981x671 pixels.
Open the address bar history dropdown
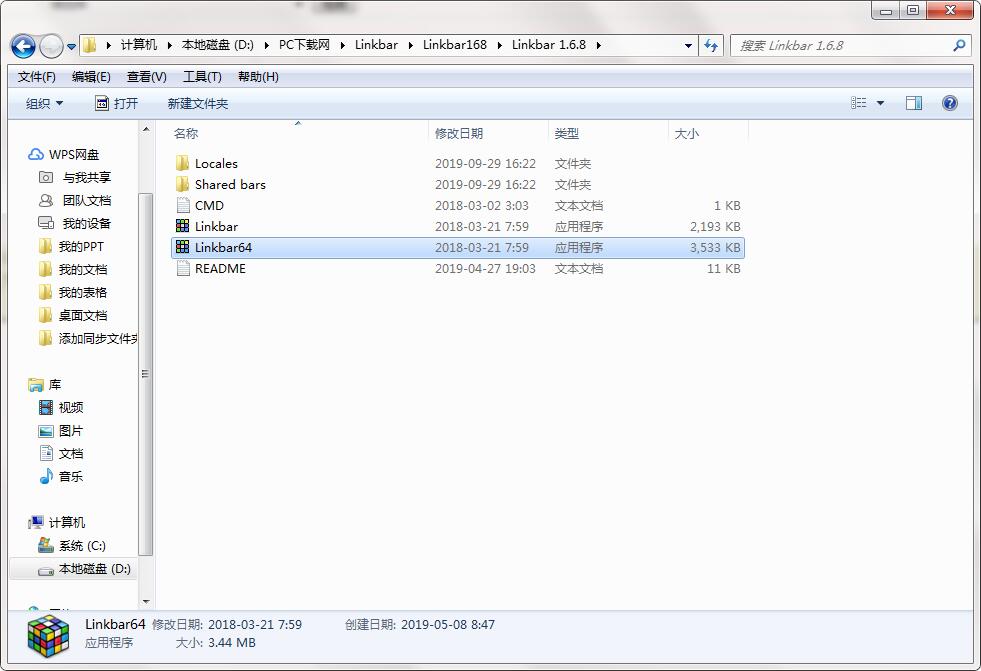pos(688,45)
